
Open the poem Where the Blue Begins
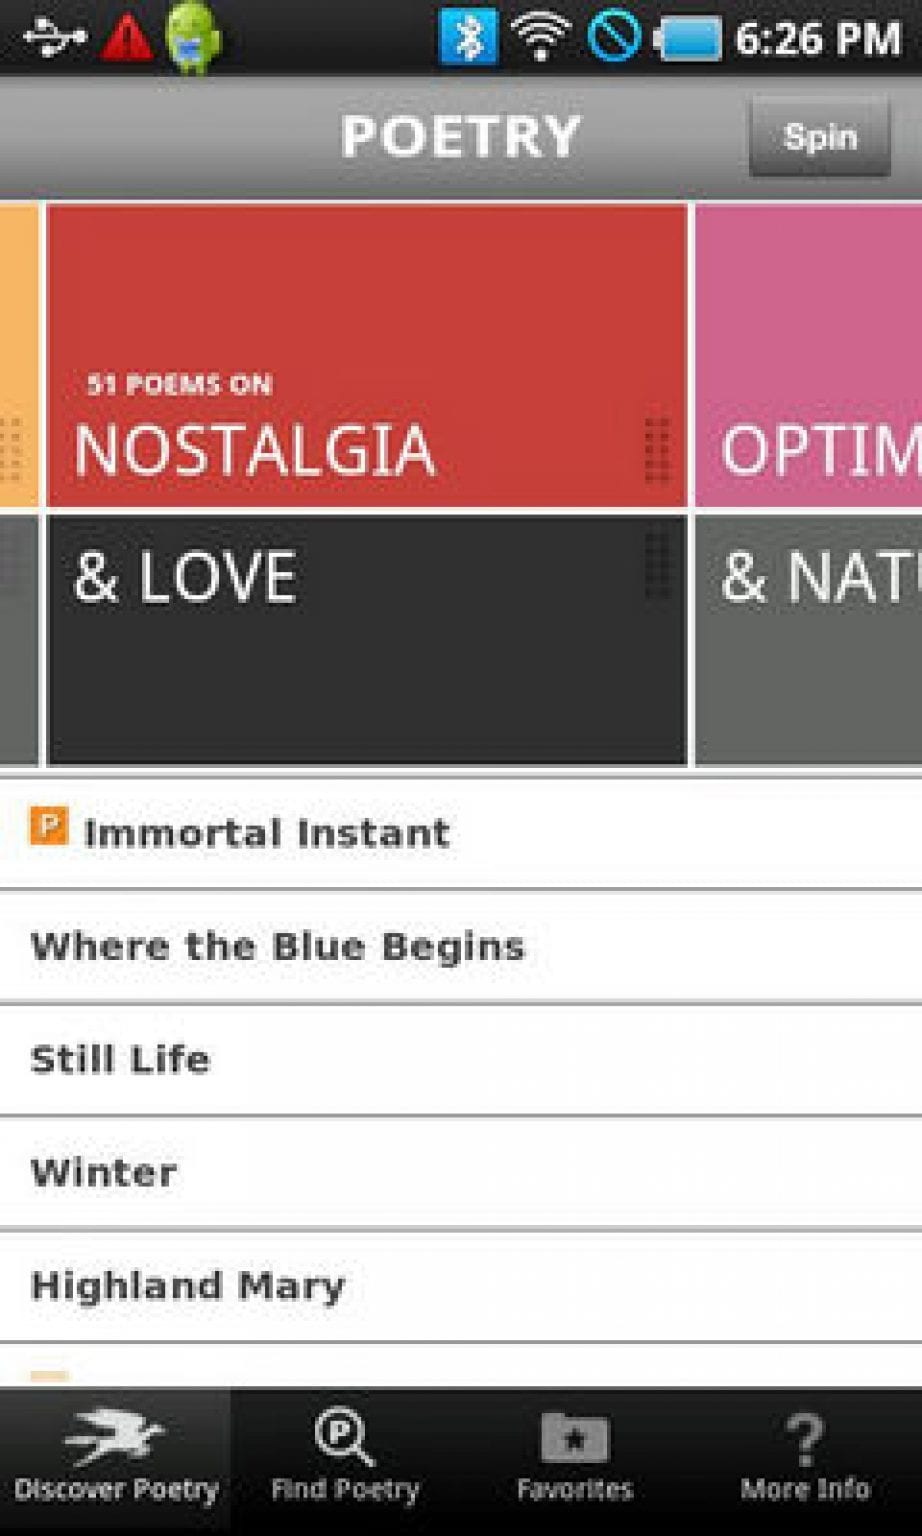point(279,945)
